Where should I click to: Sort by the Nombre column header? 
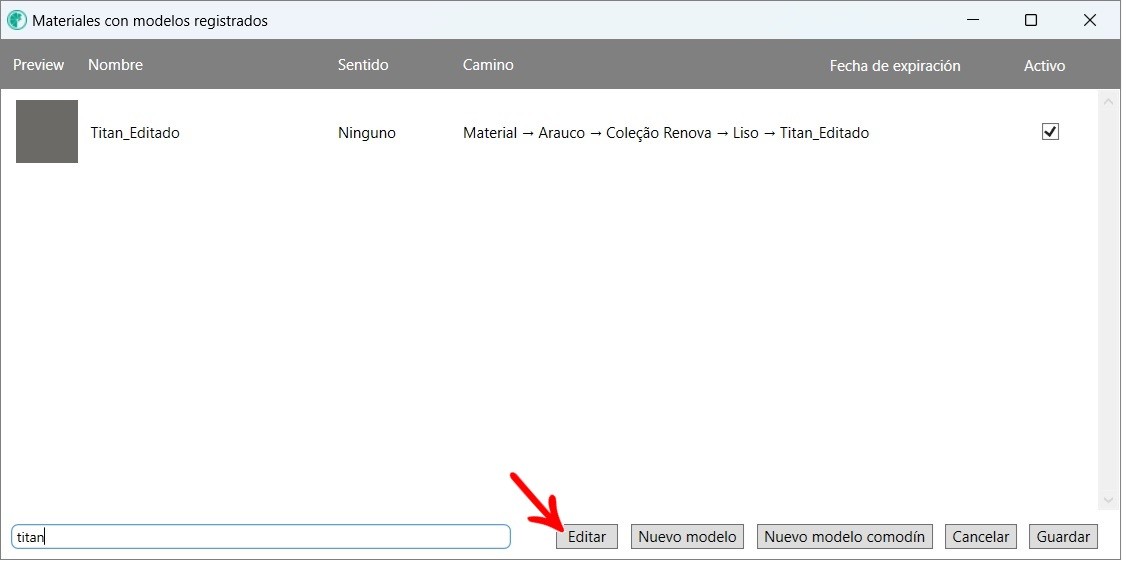[115, 65]
